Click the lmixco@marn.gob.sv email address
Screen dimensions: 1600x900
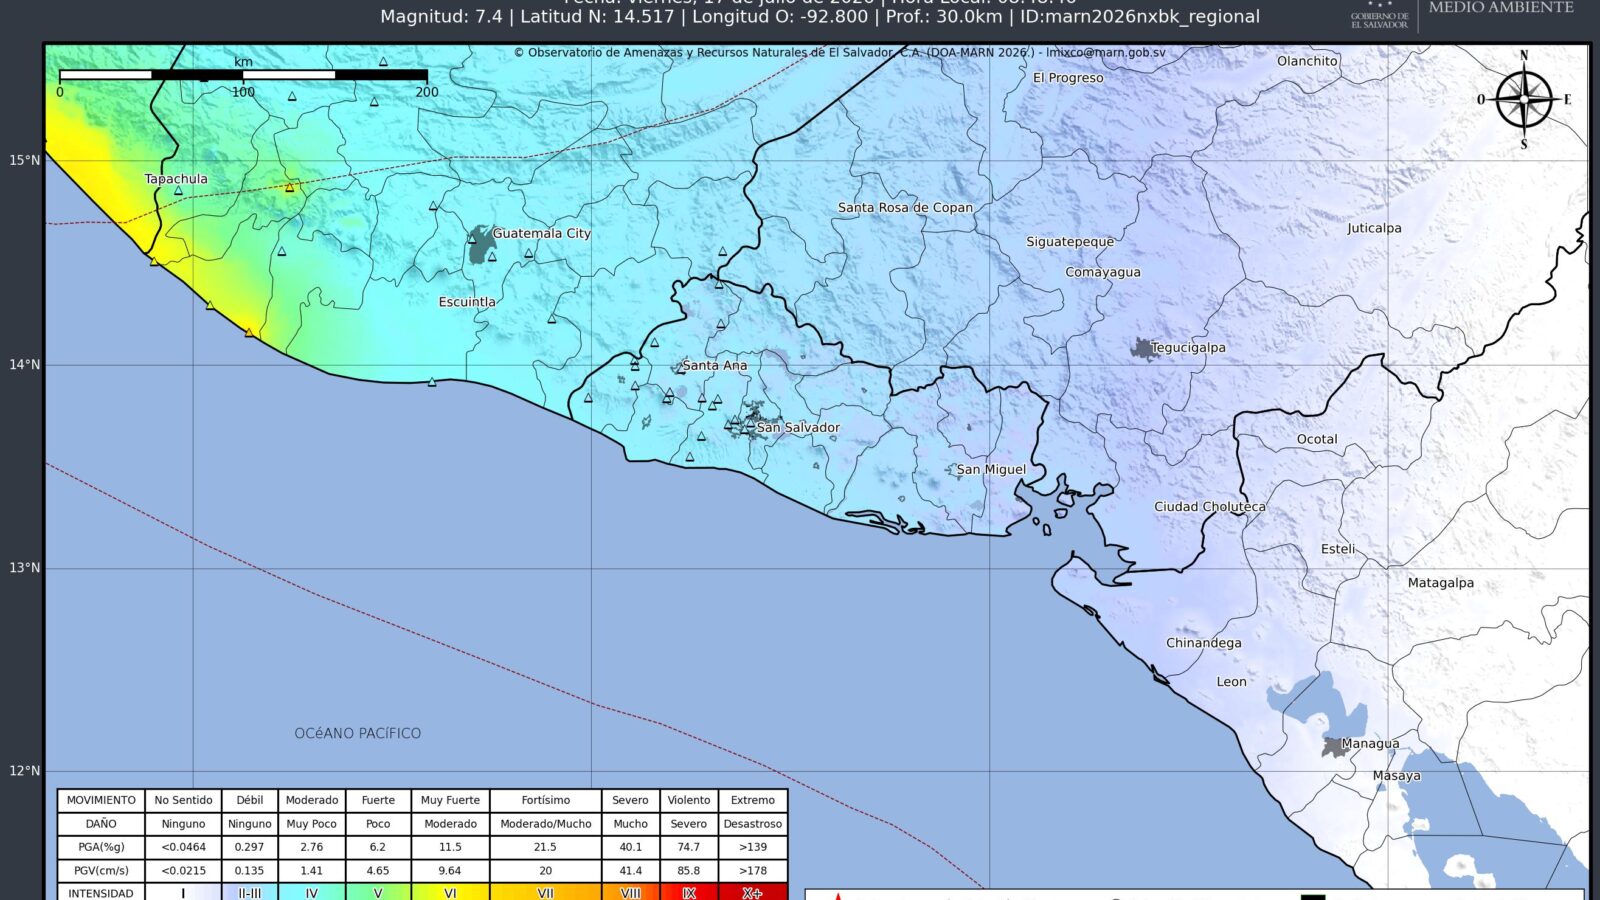coord(1105,53)
